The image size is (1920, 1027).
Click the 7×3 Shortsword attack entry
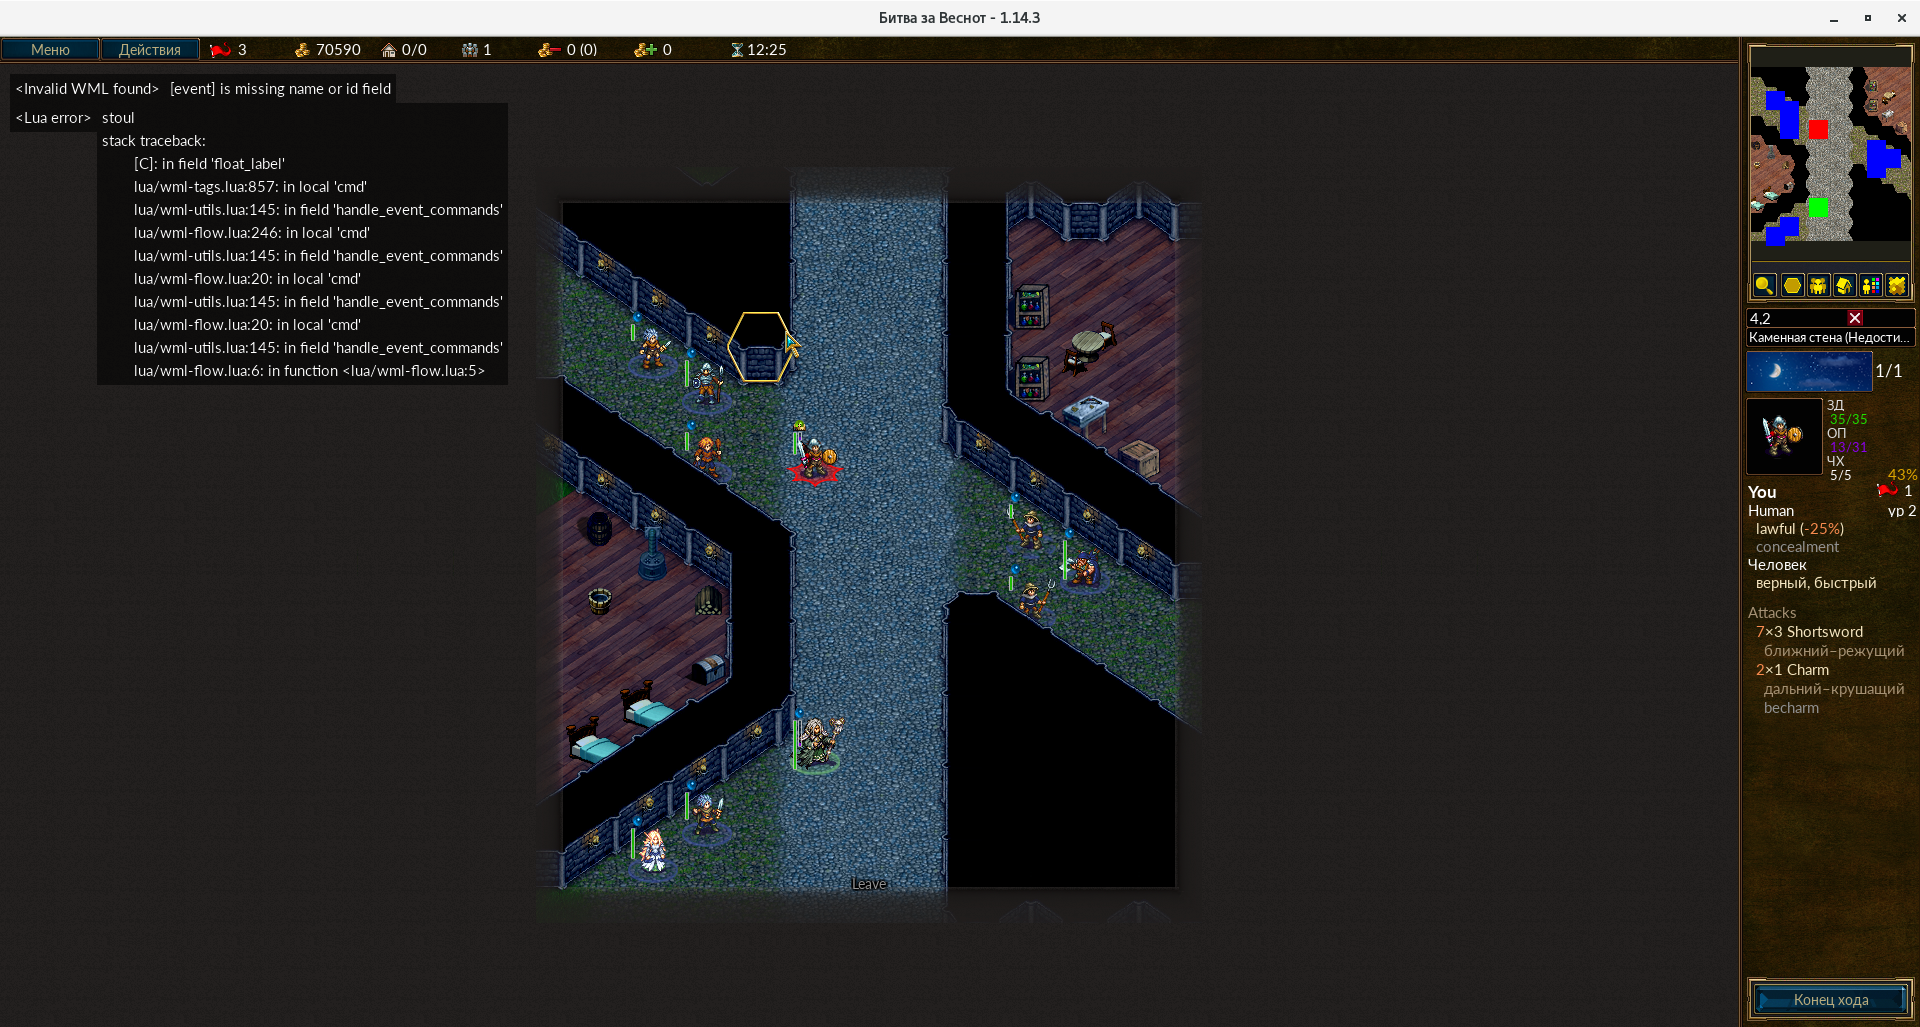pos(1809,632)
